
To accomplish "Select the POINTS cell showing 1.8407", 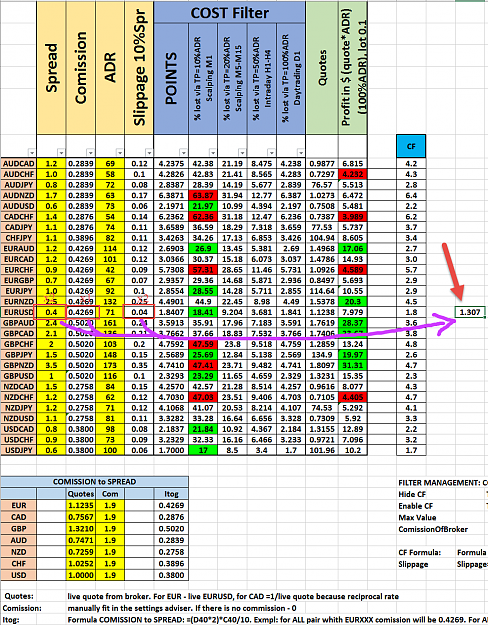I will (171, 312).
